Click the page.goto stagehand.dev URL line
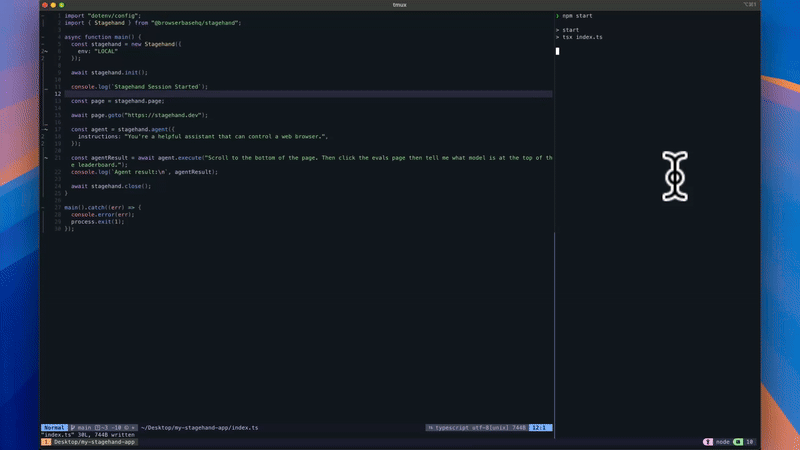 click(139, 115)
